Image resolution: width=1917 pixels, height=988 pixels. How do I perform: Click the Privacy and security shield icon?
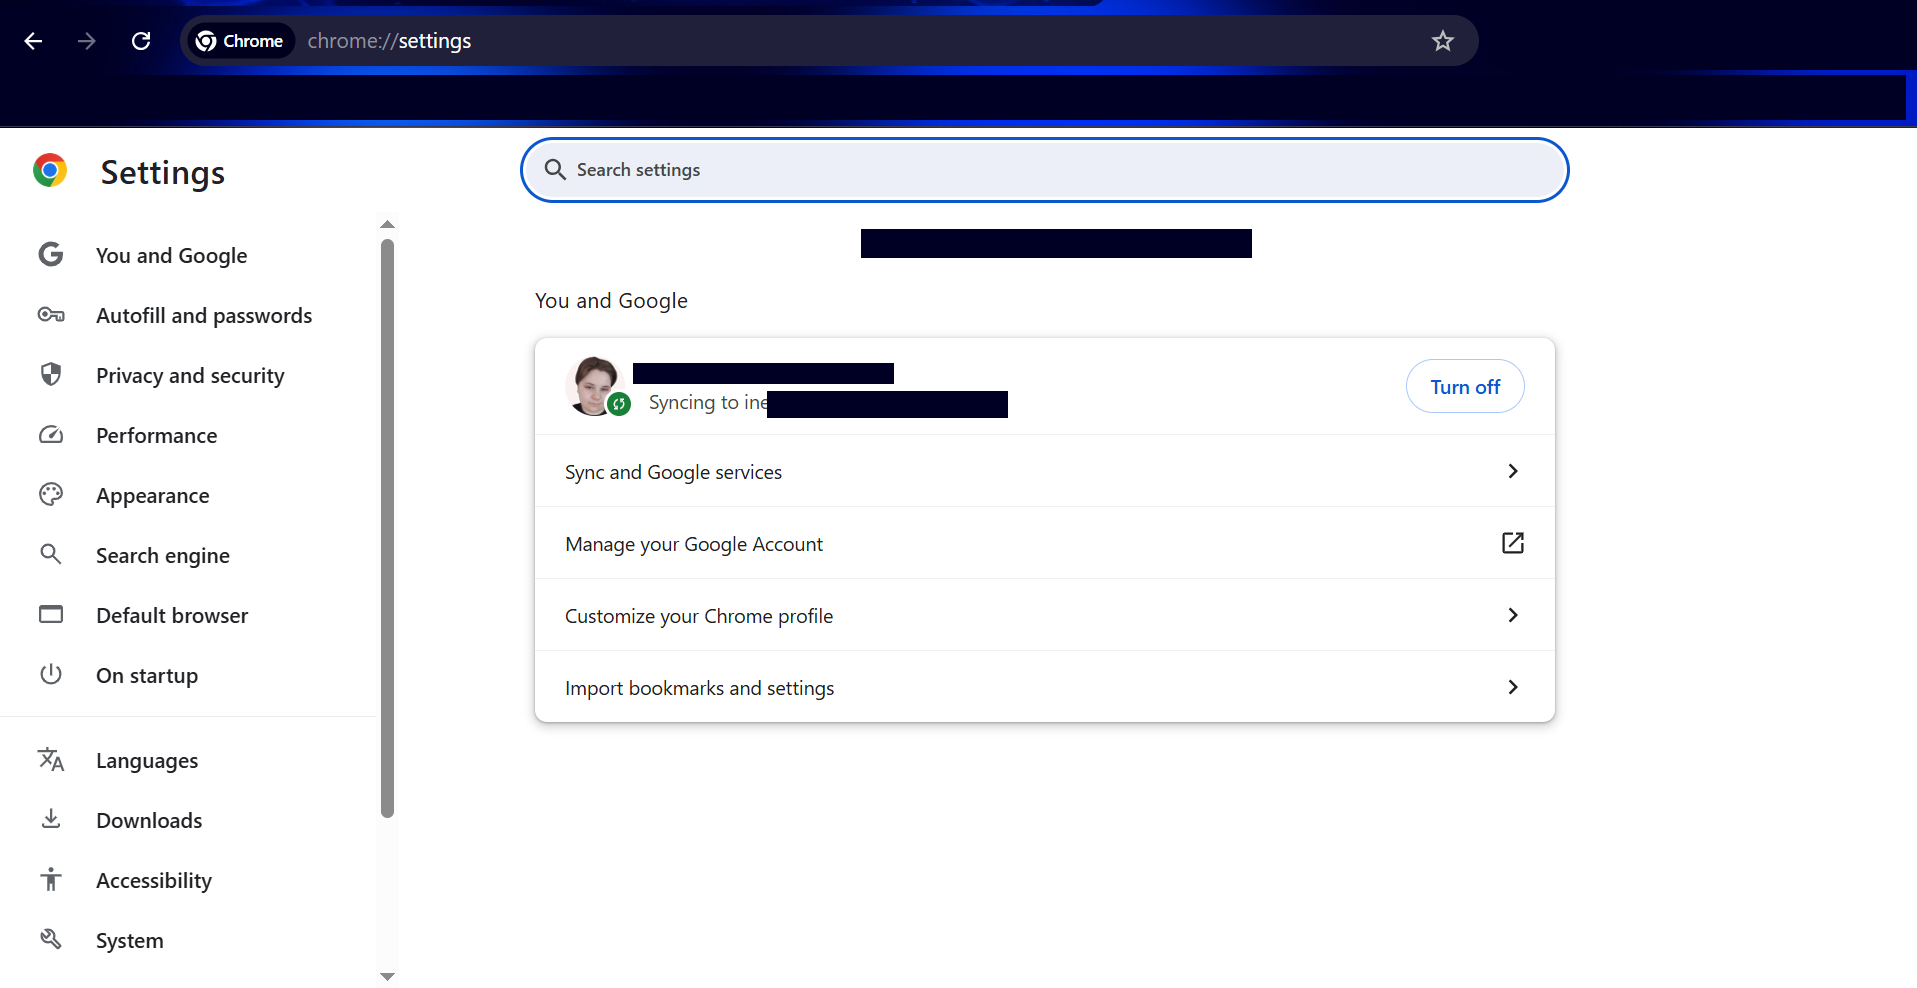coord(51,375)
